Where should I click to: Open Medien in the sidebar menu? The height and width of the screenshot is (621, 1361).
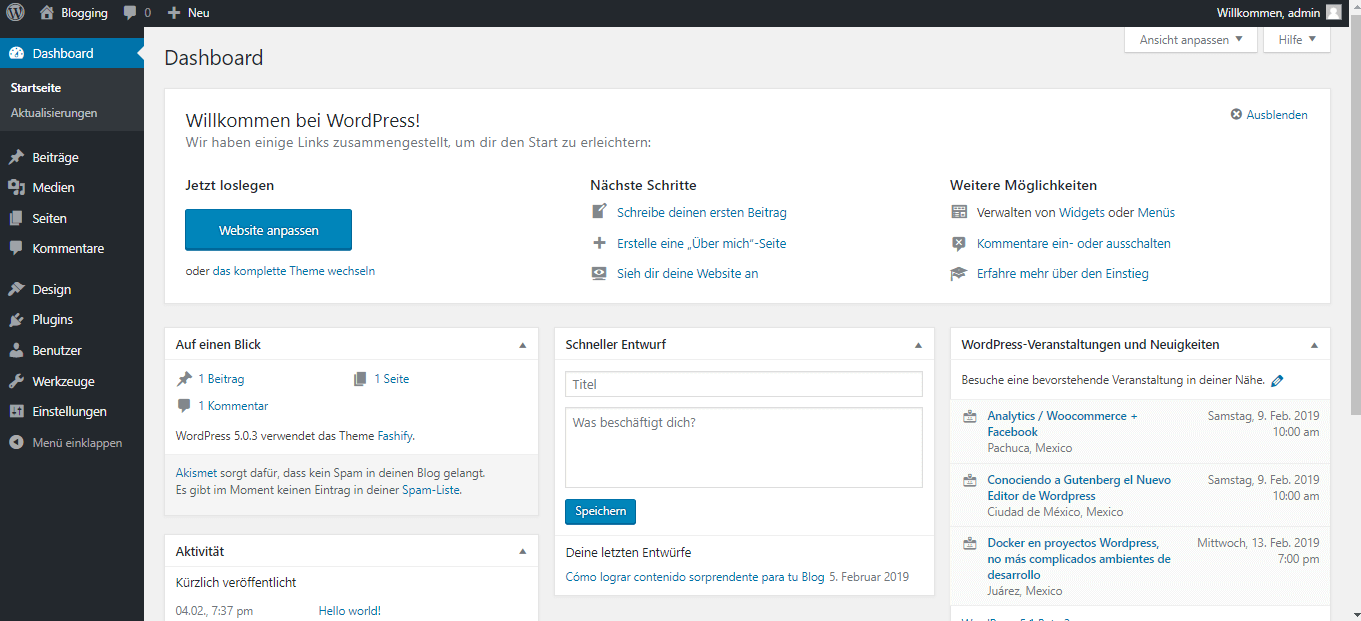72,187
